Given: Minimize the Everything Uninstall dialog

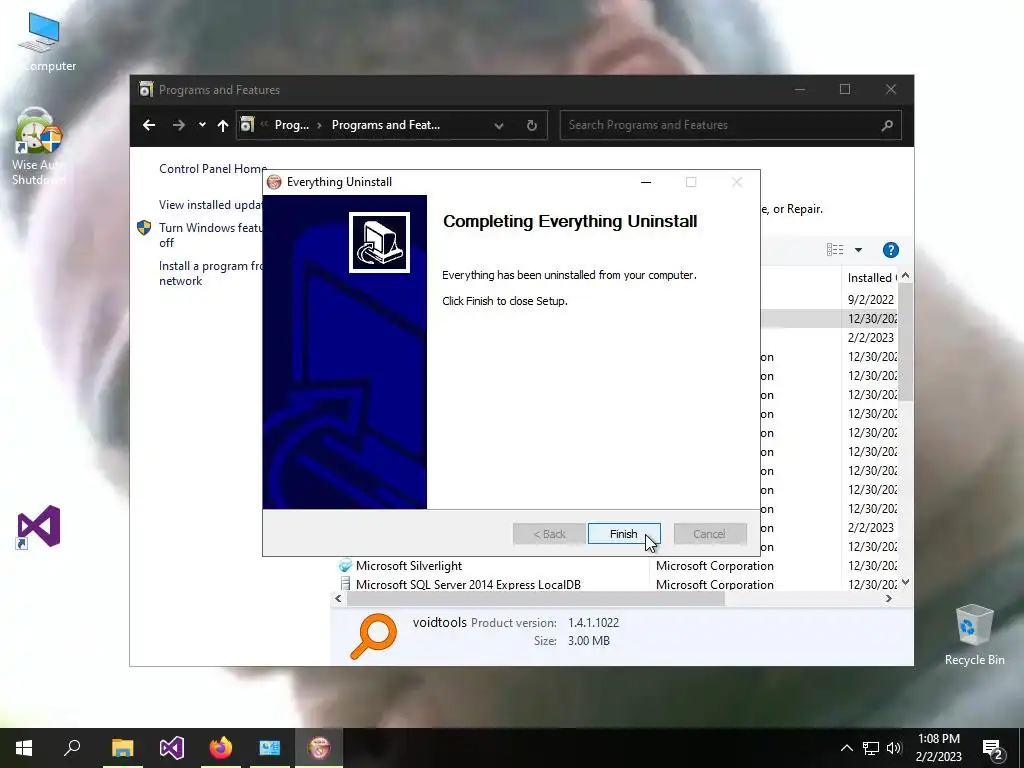Looking at the screenshot, I should pyautogui.click(x=646, y=182).
